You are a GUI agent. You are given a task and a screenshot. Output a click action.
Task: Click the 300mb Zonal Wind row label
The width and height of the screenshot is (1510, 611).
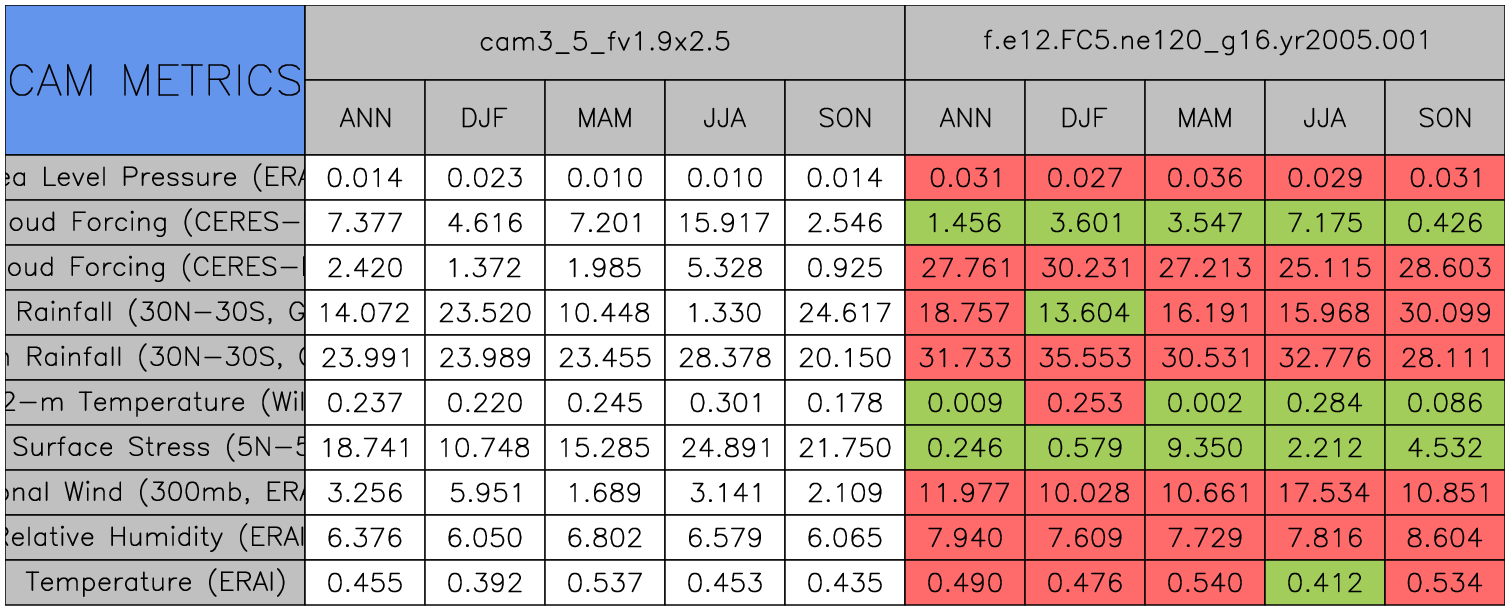point(154,492)
